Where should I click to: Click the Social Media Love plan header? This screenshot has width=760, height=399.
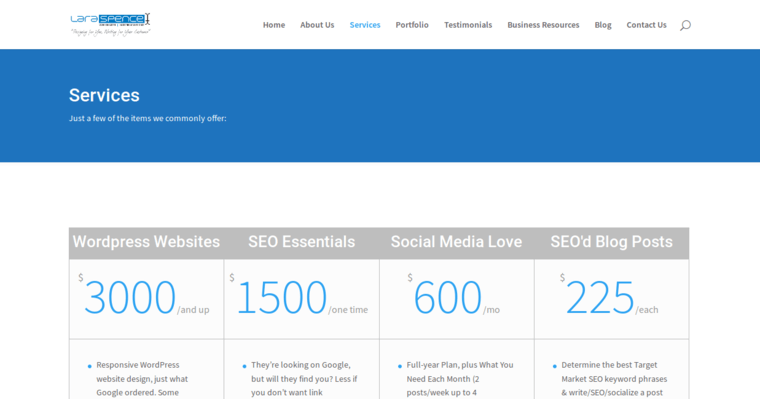coord(457,242)
